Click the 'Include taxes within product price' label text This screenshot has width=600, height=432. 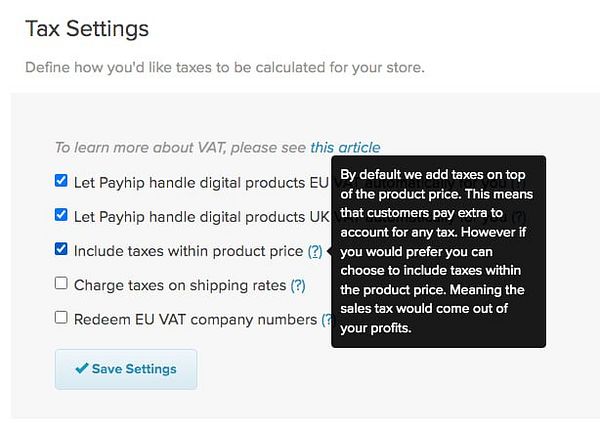tap(188, 251)
